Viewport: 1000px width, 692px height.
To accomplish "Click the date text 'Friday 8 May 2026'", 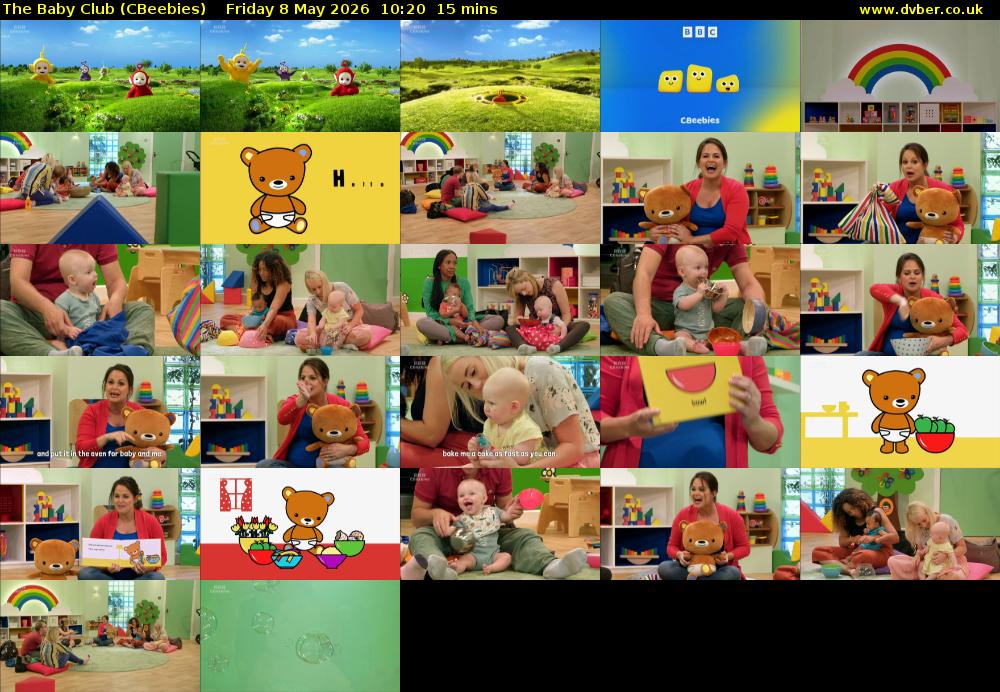I will coord(297,10).
